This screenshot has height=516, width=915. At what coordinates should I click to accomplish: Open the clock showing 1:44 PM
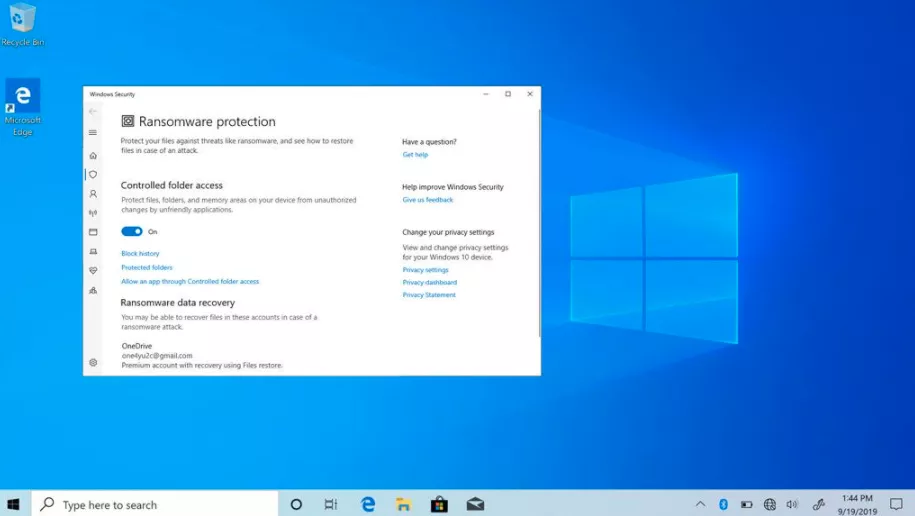[x=857, y=504]
